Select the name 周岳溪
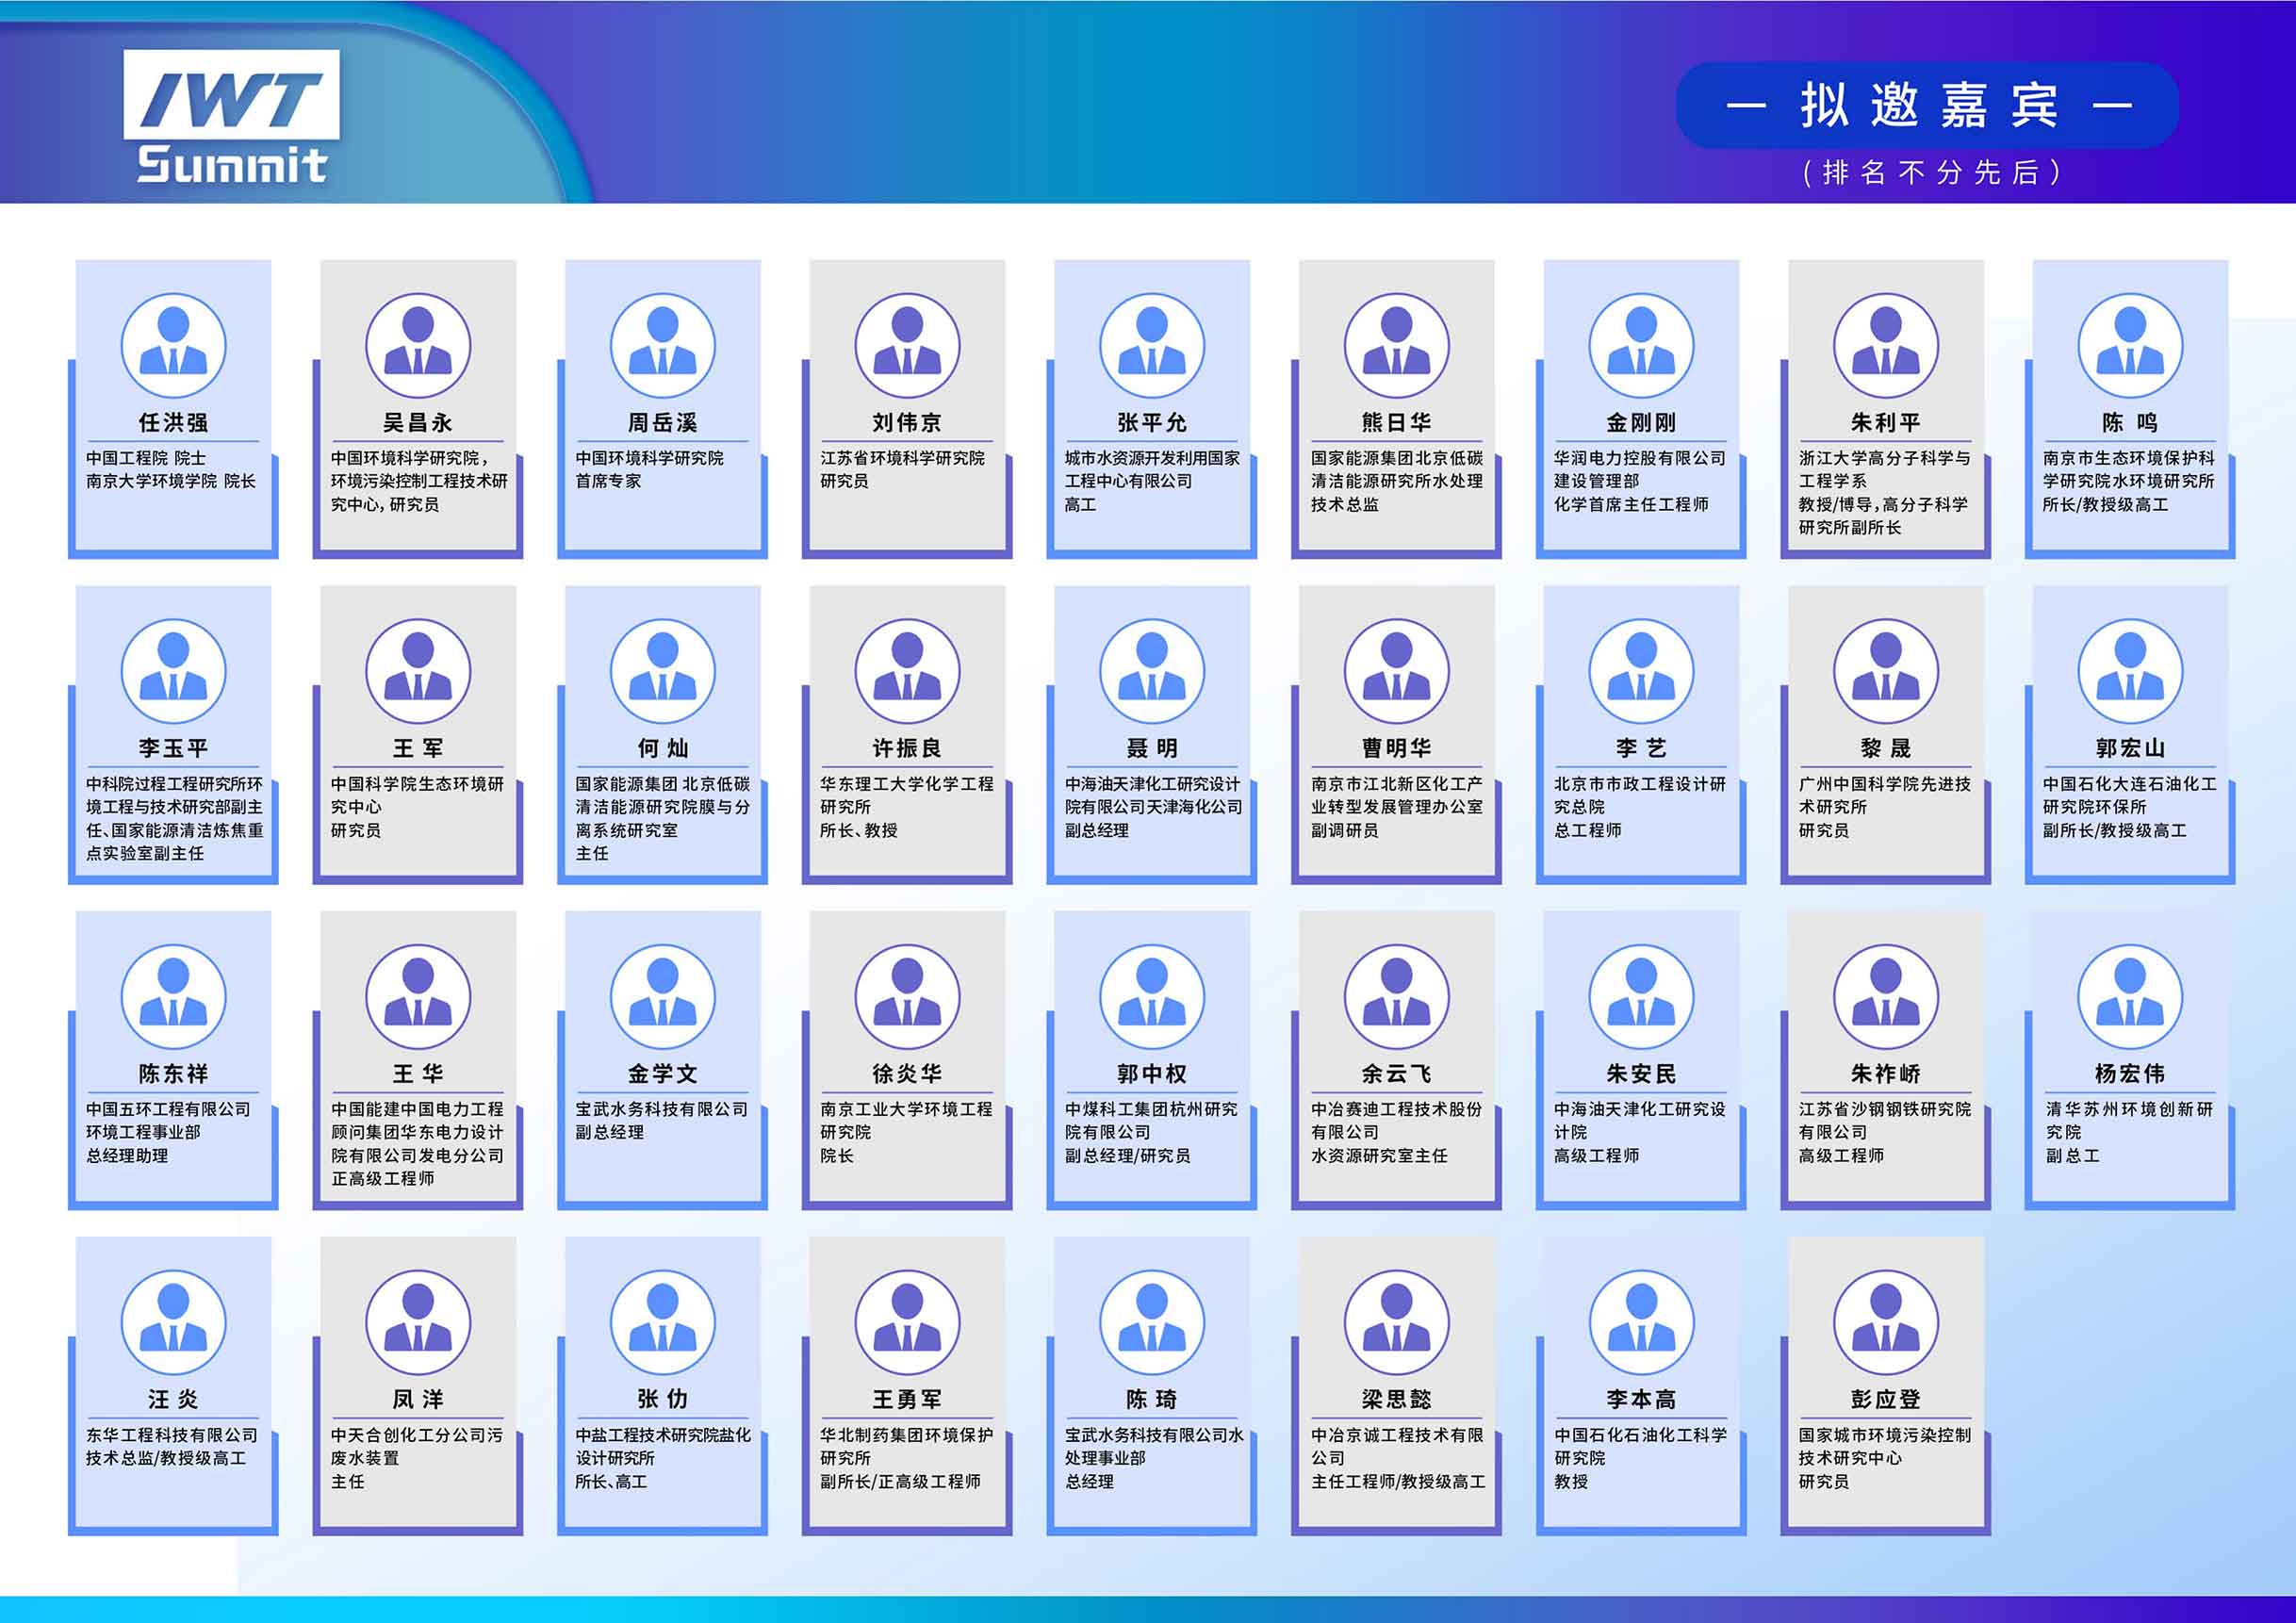The width and height of the screenshot is (2296, 1623). pyautogui.click(x=663, y=423)
